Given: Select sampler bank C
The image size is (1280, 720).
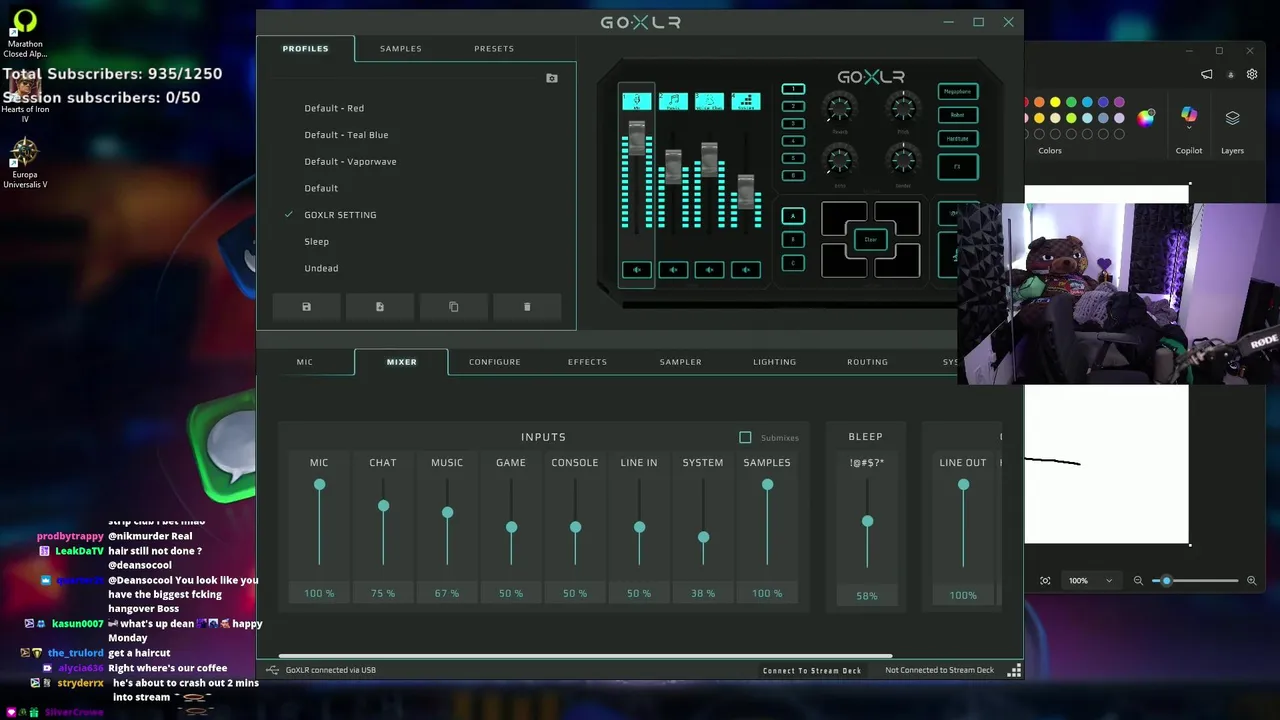Looking at the screenshot, I should coord(793,263).
